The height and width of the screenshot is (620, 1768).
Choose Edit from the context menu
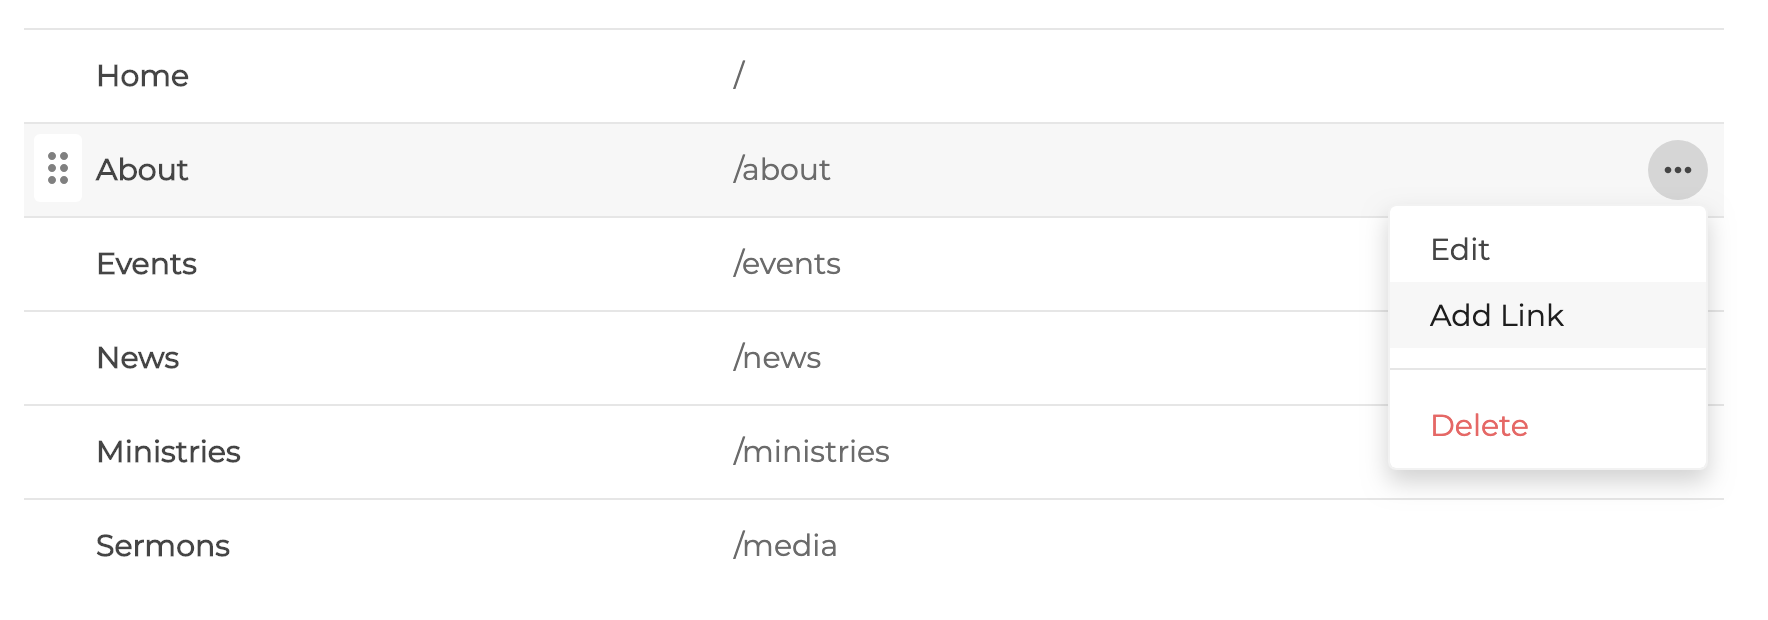(x=1460, y=249)
